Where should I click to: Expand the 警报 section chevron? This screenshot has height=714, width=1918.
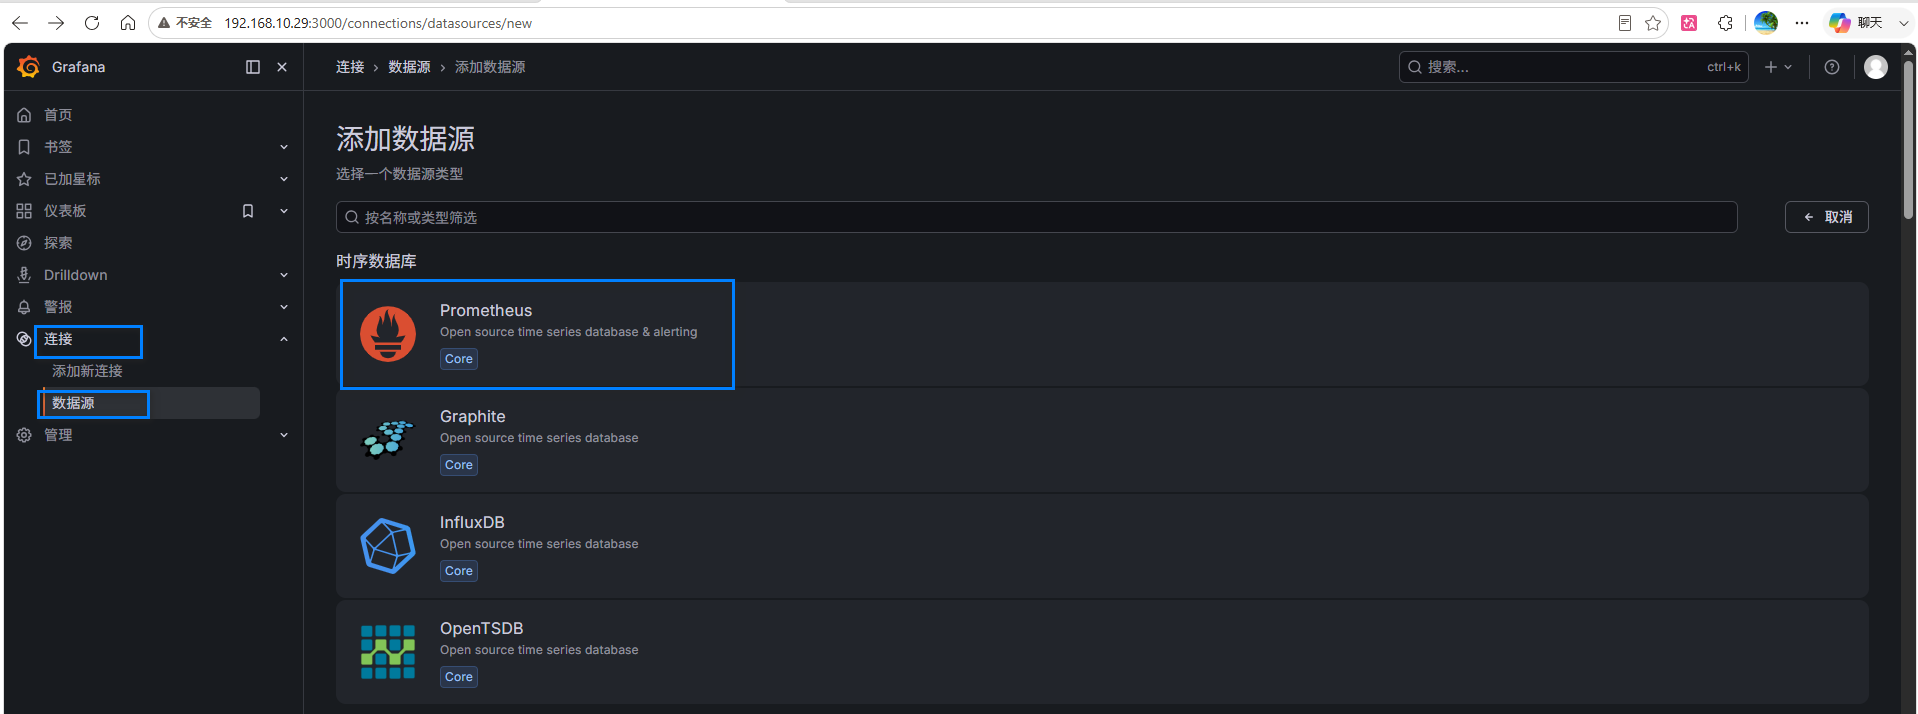[x=284, y=307]
